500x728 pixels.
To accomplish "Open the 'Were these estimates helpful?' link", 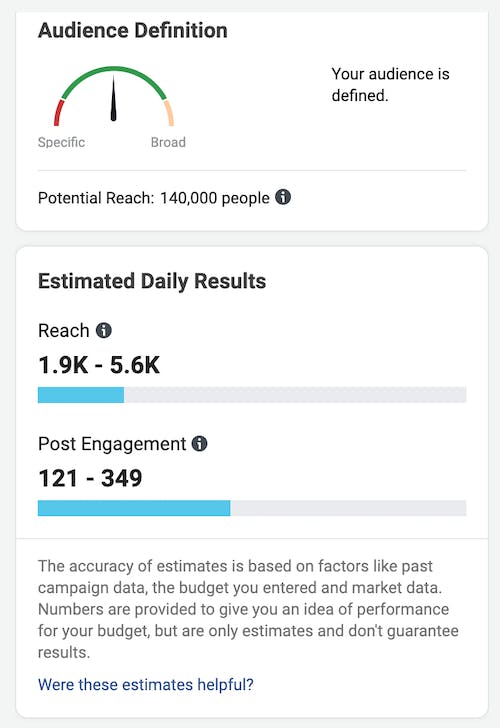I will point(146,684).
